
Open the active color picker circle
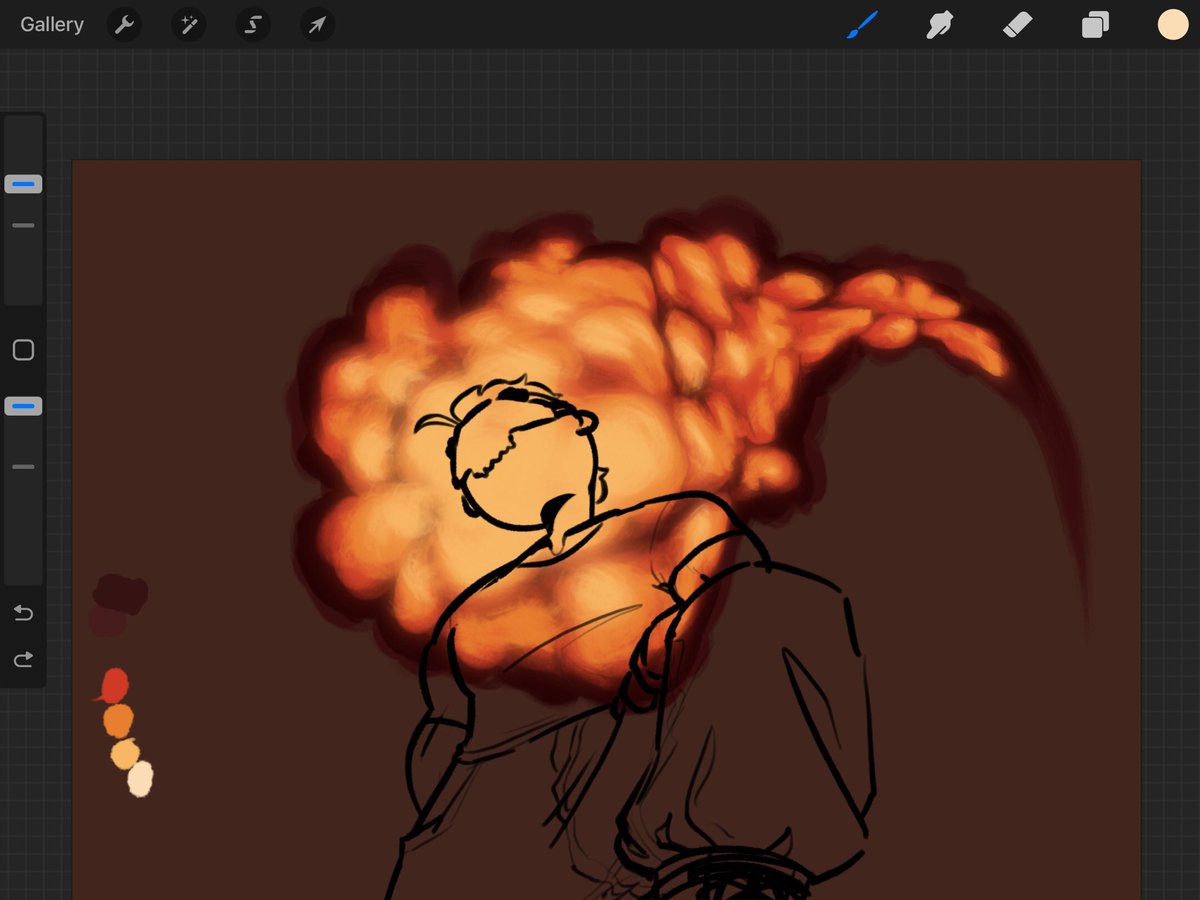click(1172, 25)
